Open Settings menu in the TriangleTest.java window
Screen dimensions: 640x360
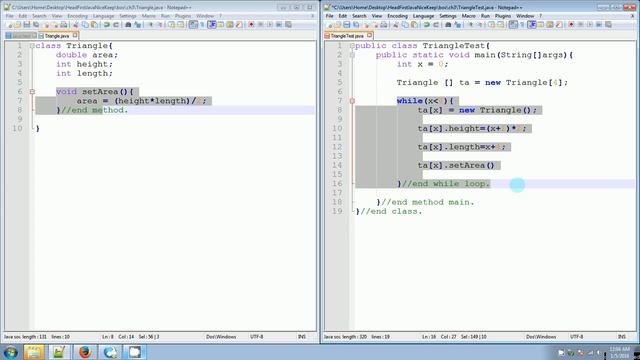448,16
